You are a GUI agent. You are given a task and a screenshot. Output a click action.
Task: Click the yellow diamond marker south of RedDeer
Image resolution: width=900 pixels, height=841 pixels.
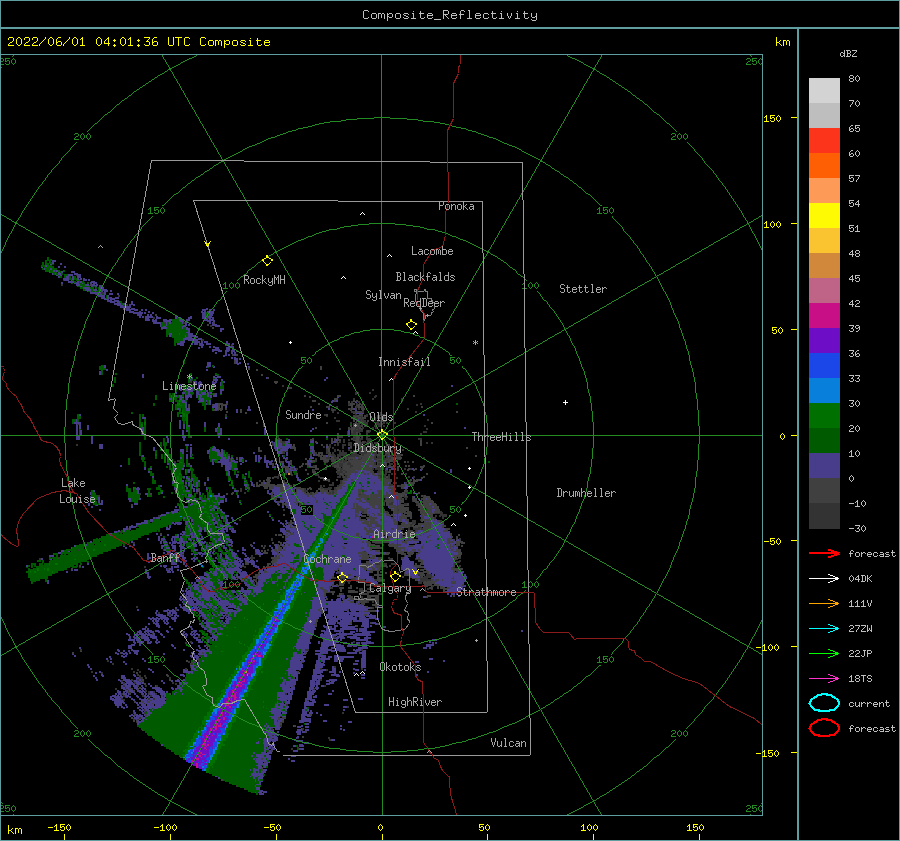(x=411, y=325)
